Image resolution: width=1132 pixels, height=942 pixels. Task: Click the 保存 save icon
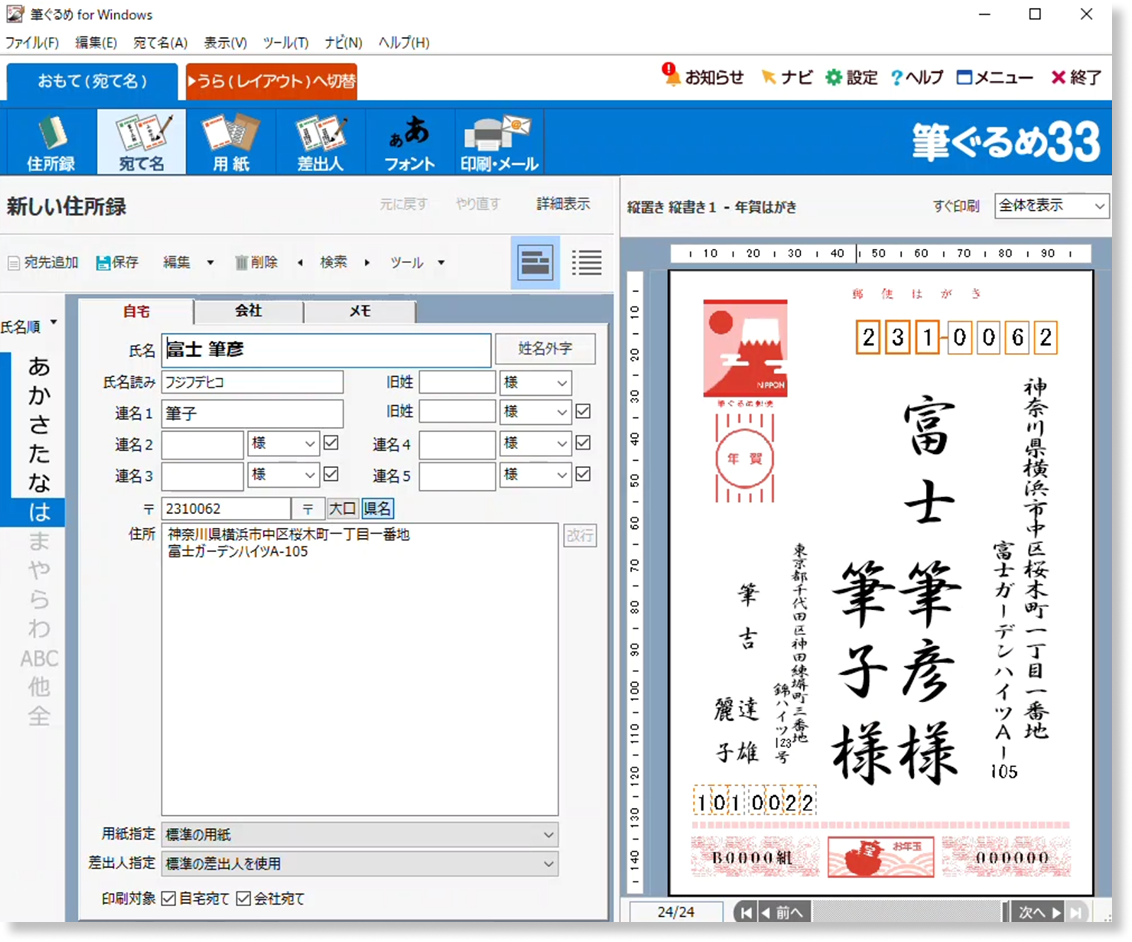(x=104, y=263)
